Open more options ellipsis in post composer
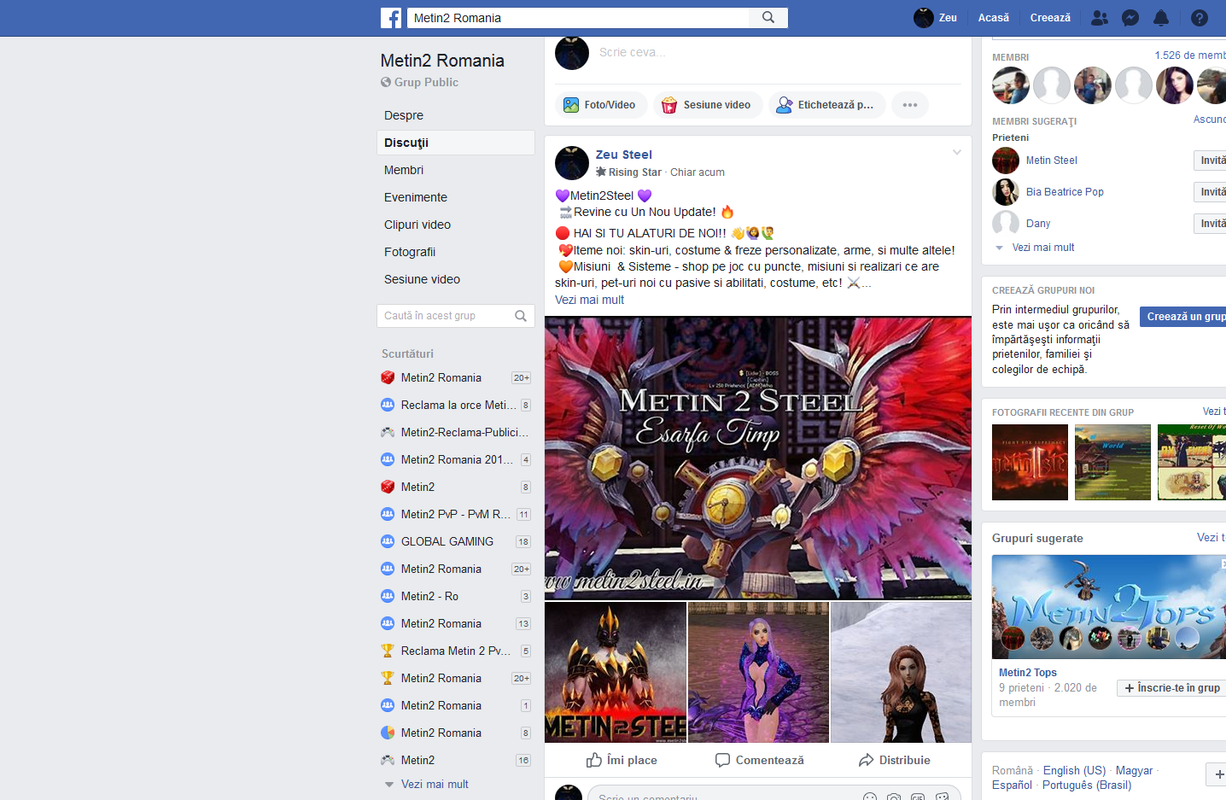Screen dimensions: 1226x800 coord(910,105)
